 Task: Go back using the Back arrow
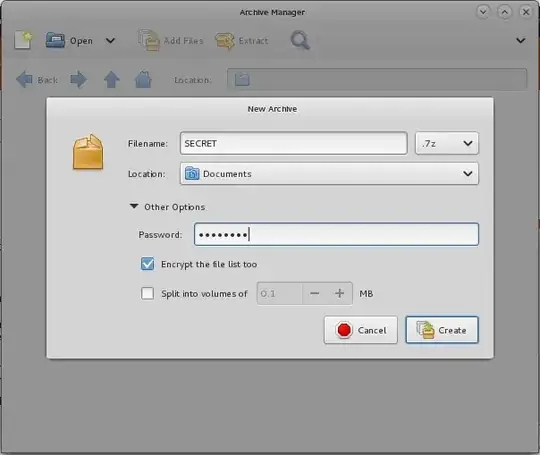[24, 80]
